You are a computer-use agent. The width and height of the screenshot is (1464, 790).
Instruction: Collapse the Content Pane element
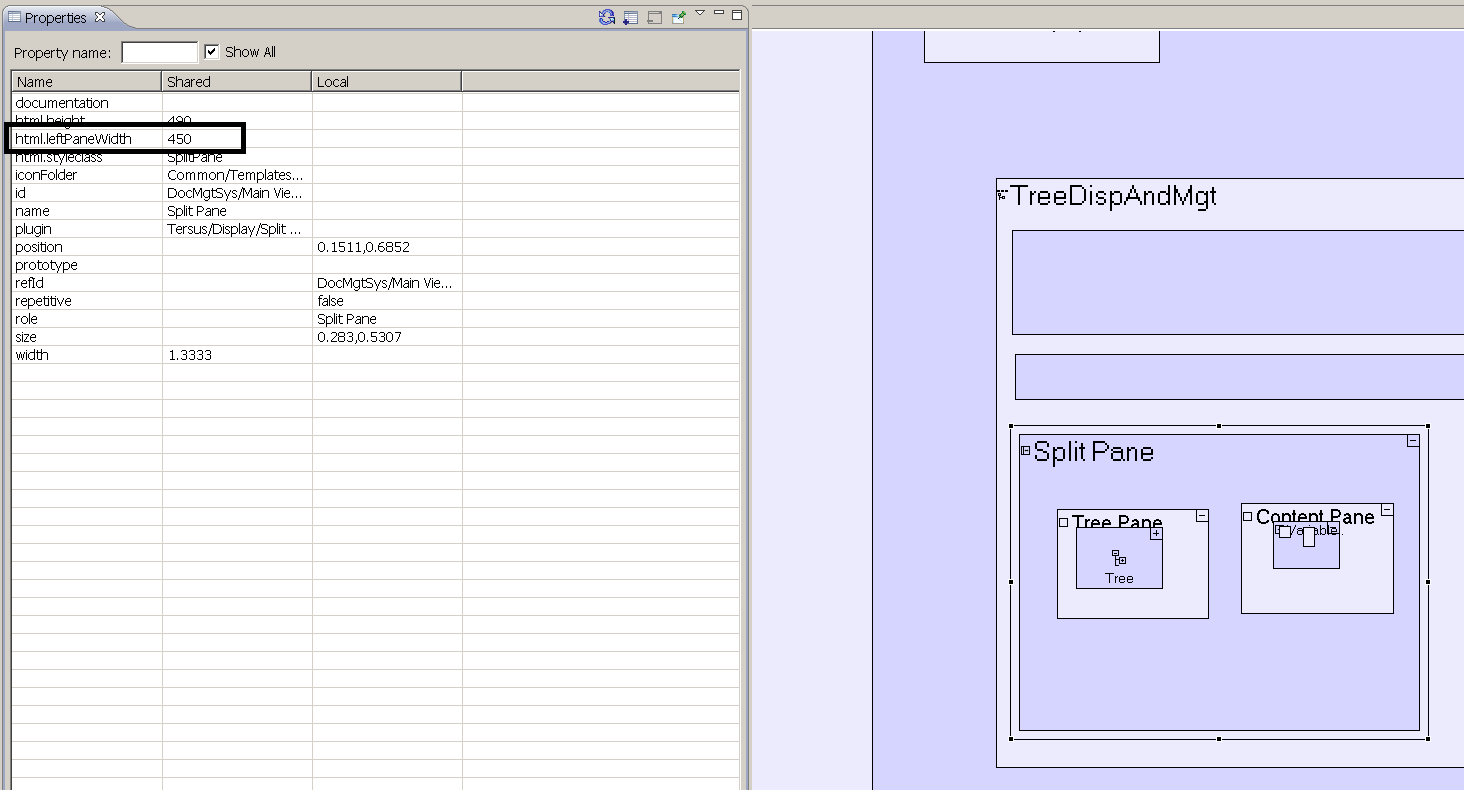[x=1386, y=510]
